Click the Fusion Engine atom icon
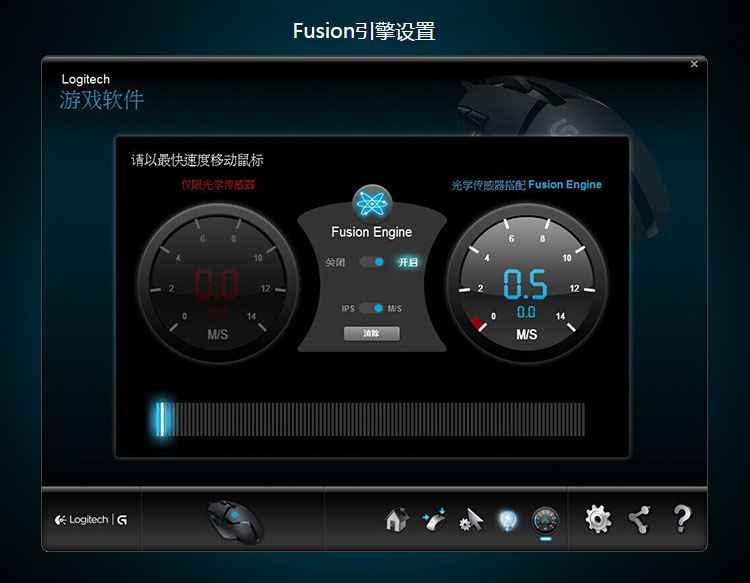Screen dimensions: 750x583 [372, 204]
